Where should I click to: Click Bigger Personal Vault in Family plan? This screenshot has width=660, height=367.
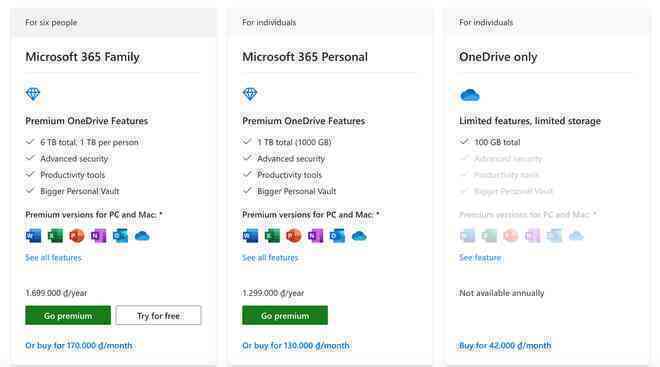80,191
